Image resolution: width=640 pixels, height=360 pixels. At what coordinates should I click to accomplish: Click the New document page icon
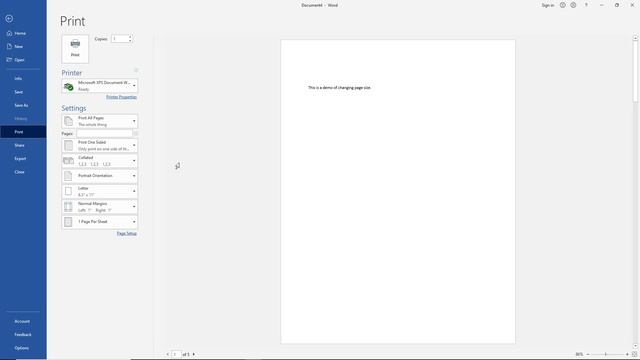[9, 47]
